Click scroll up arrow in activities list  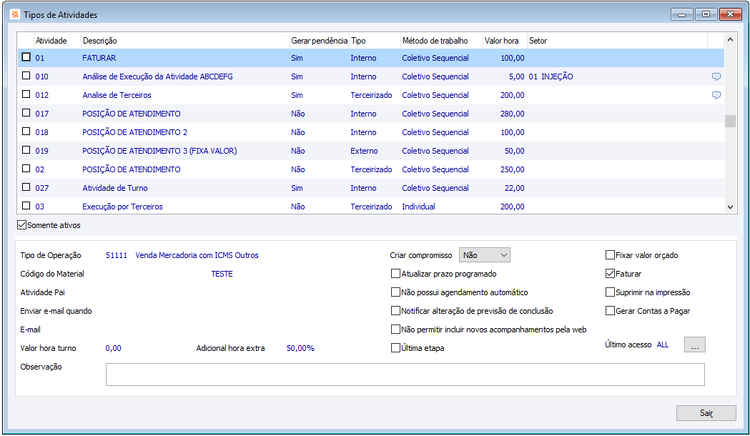[730, 40]
